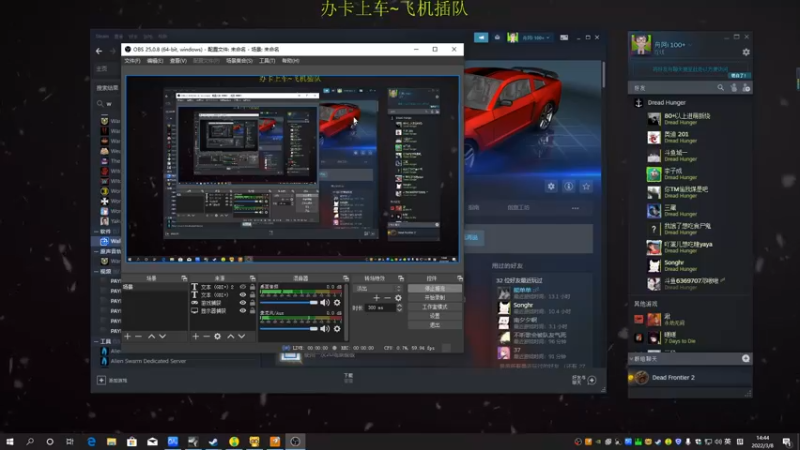Open 文件(F) menu in OBS

(x=132, y=61)
